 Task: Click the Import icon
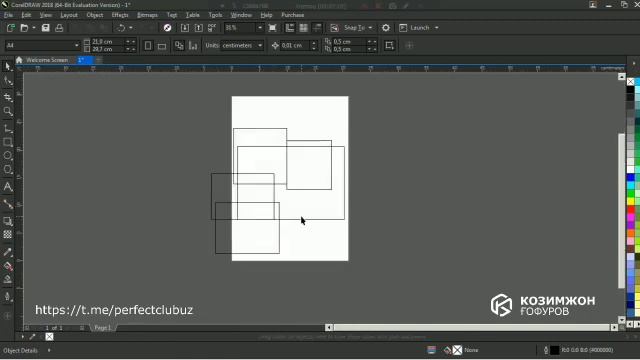tap(184, 28)
